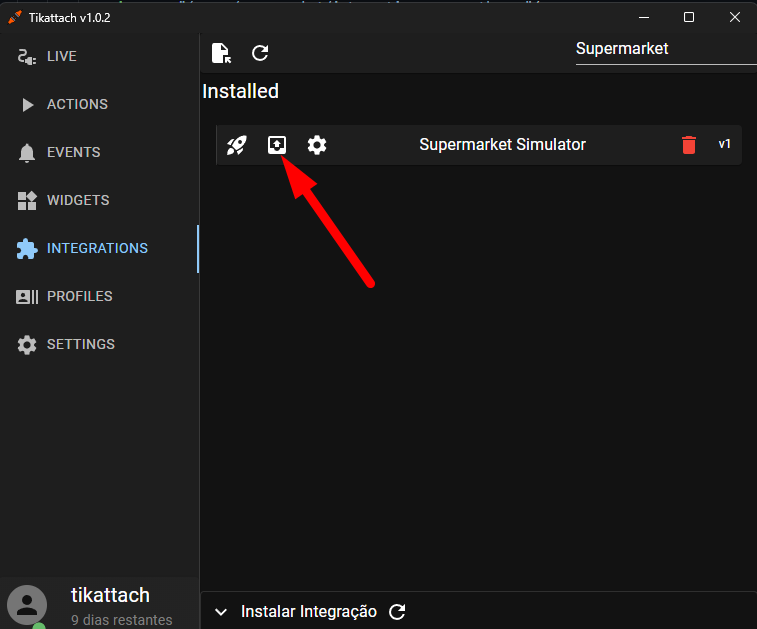Screen dimensions: 757x629
Task: Select INTEGRATIONS in the sidebar
Action: pyautogui.click(x=99, y=249)
